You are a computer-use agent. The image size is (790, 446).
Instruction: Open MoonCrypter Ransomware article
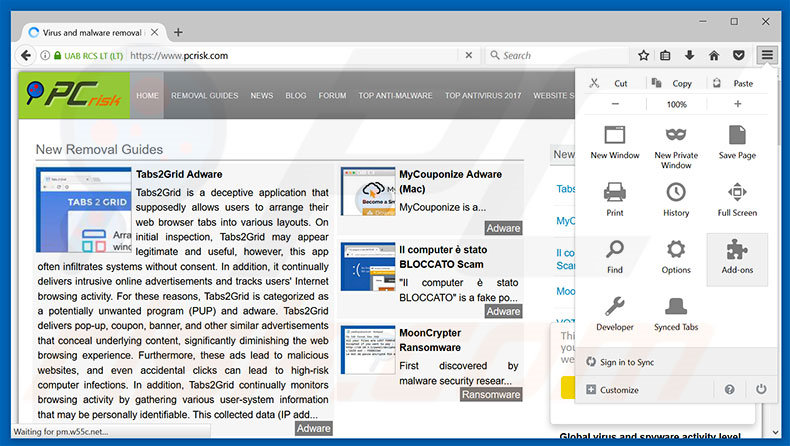(430, 340)
